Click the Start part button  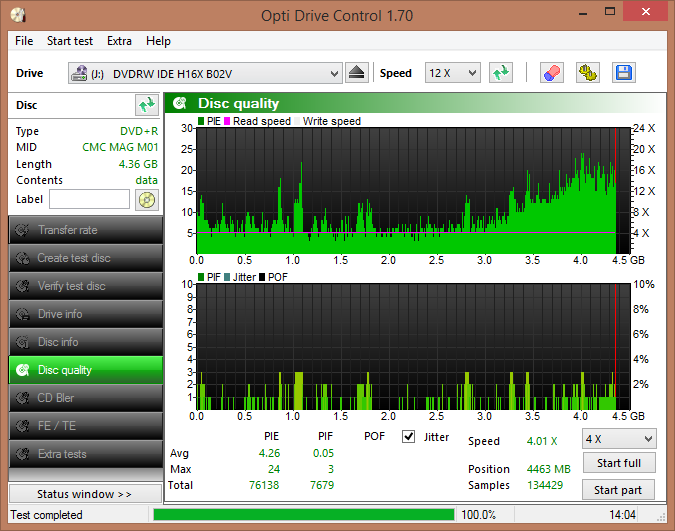click(618, 490)
